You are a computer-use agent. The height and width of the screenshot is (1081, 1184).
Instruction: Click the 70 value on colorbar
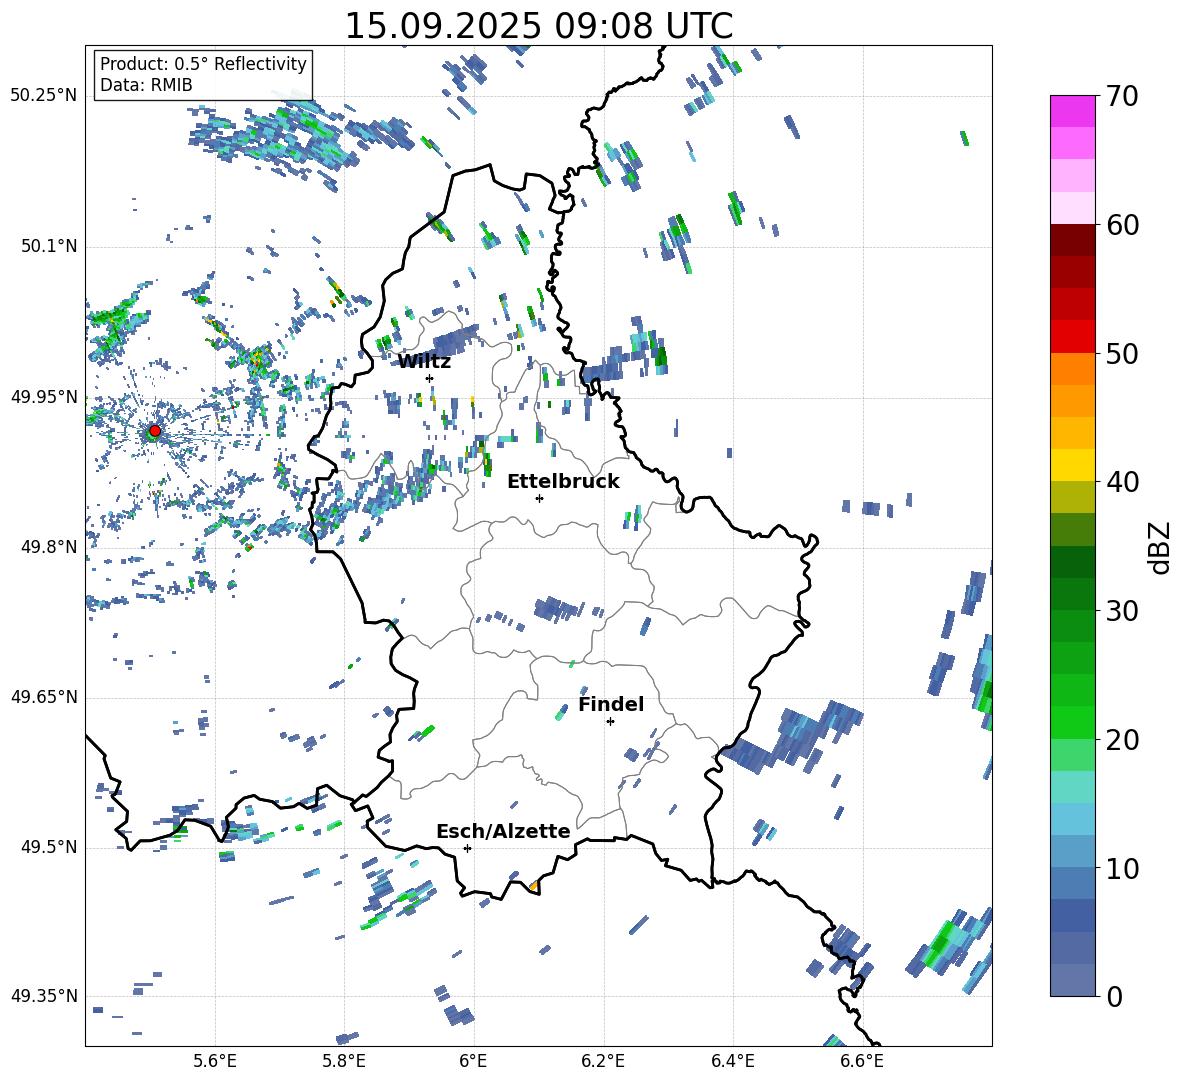(1122, 96)
